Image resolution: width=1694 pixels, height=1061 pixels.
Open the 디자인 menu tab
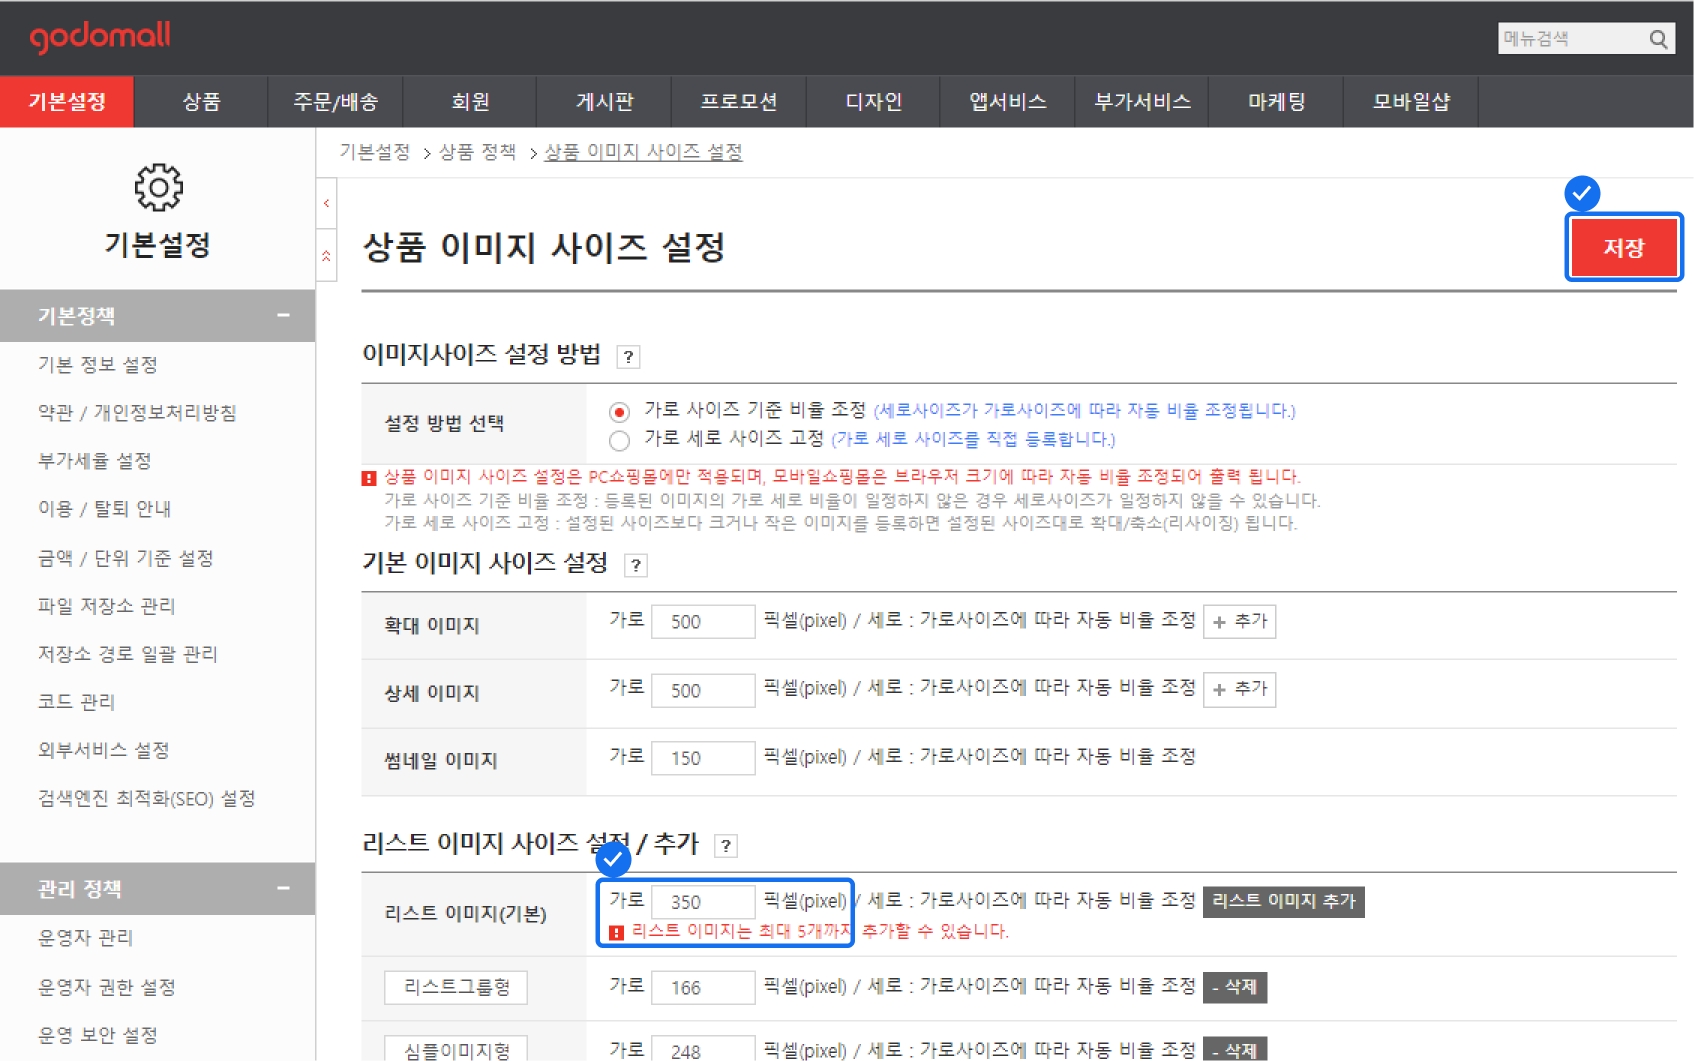click(873, 102)
